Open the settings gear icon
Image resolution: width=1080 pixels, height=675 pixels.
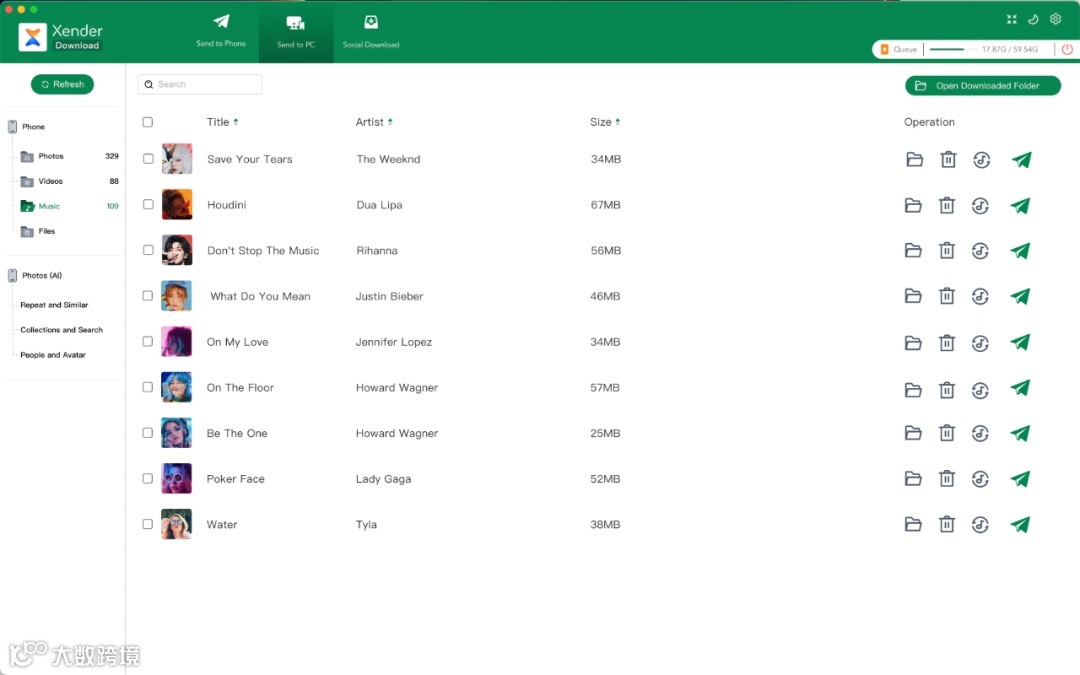click(1055, 19)
